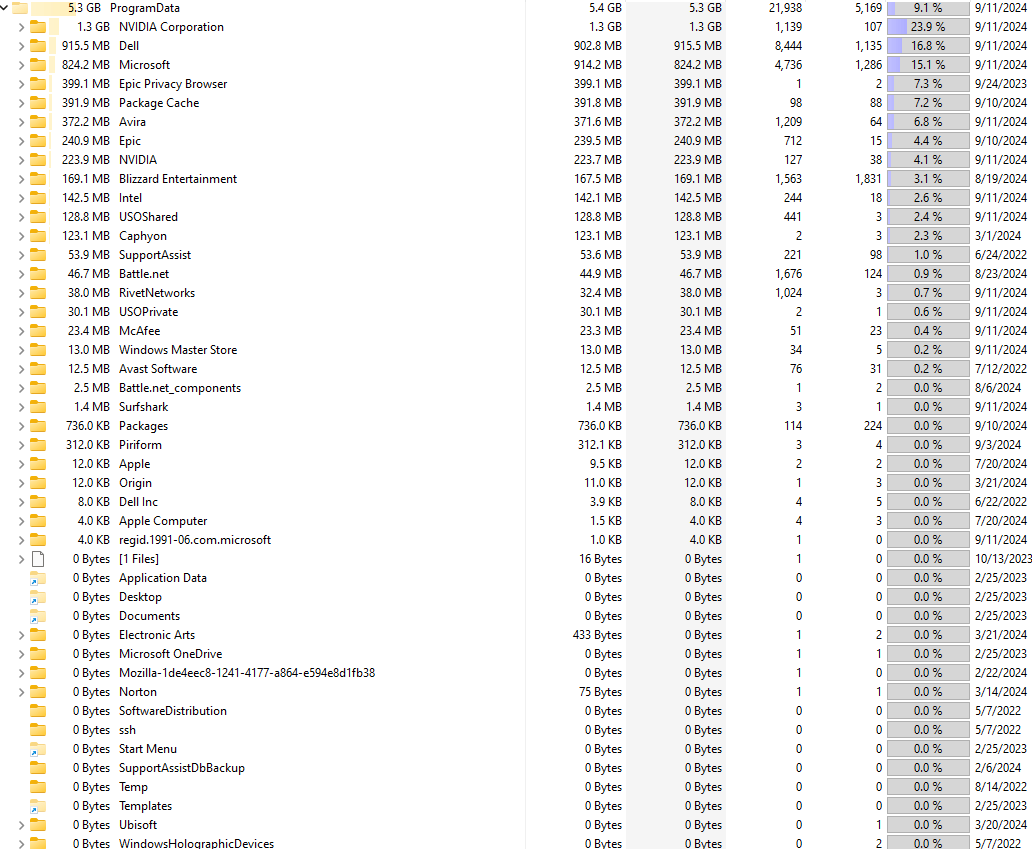Click the 6/24/2022 date for SupportAssist
The image size is (1032, 849).
tap(1000, 255)
